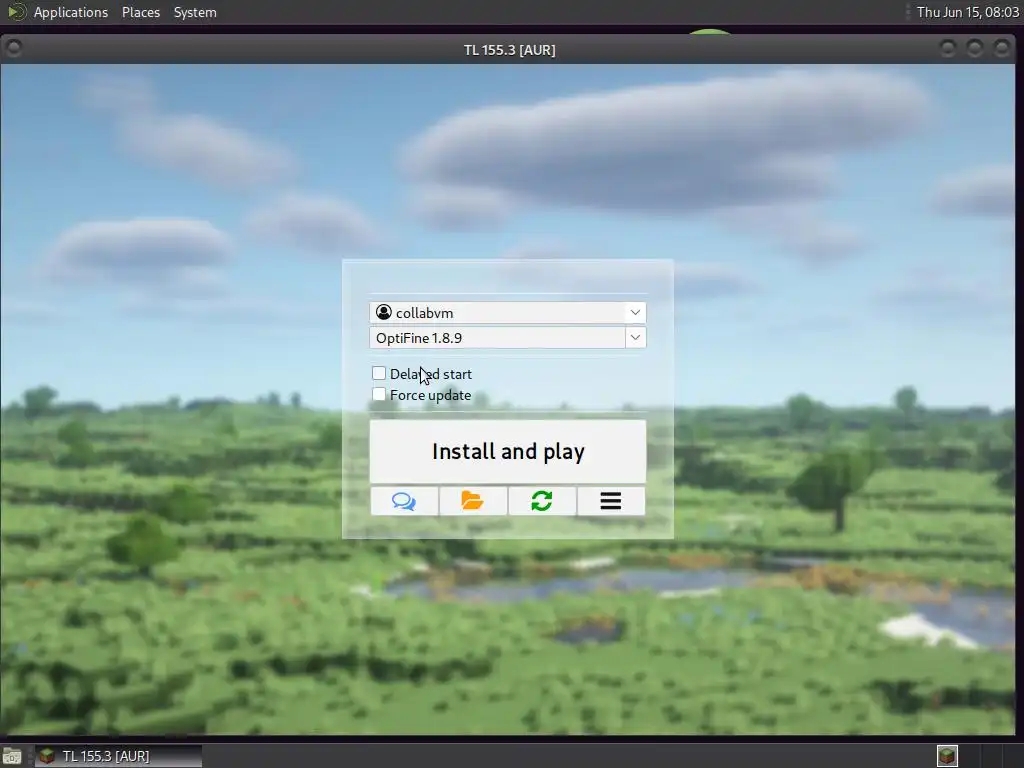Open the System menu
Viewport: 1024px width, 768px height.
(195, 12)
